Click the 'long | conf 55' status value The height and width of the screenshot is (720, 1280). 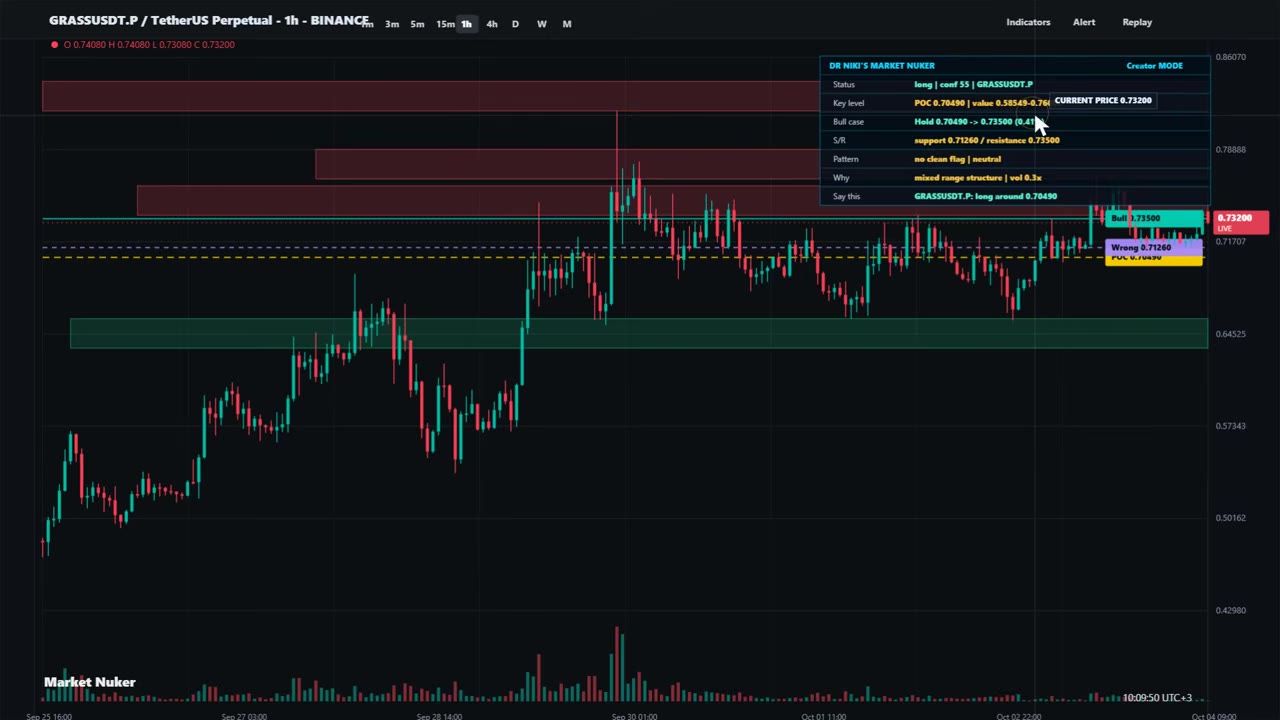[973, 85]
